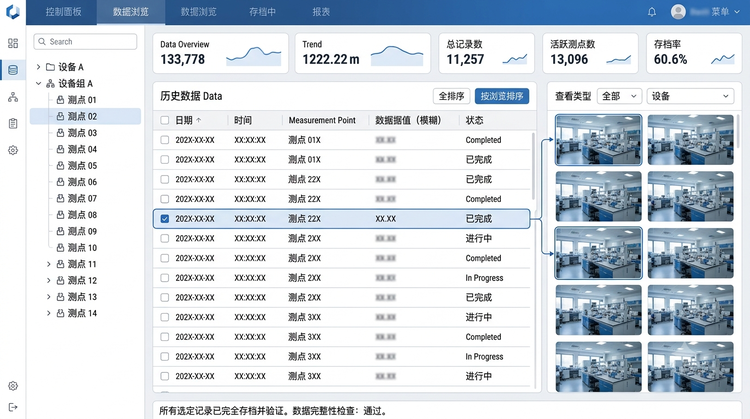Click the Search input field
Screen dimensions: 750x419
(x=85, y=42)
